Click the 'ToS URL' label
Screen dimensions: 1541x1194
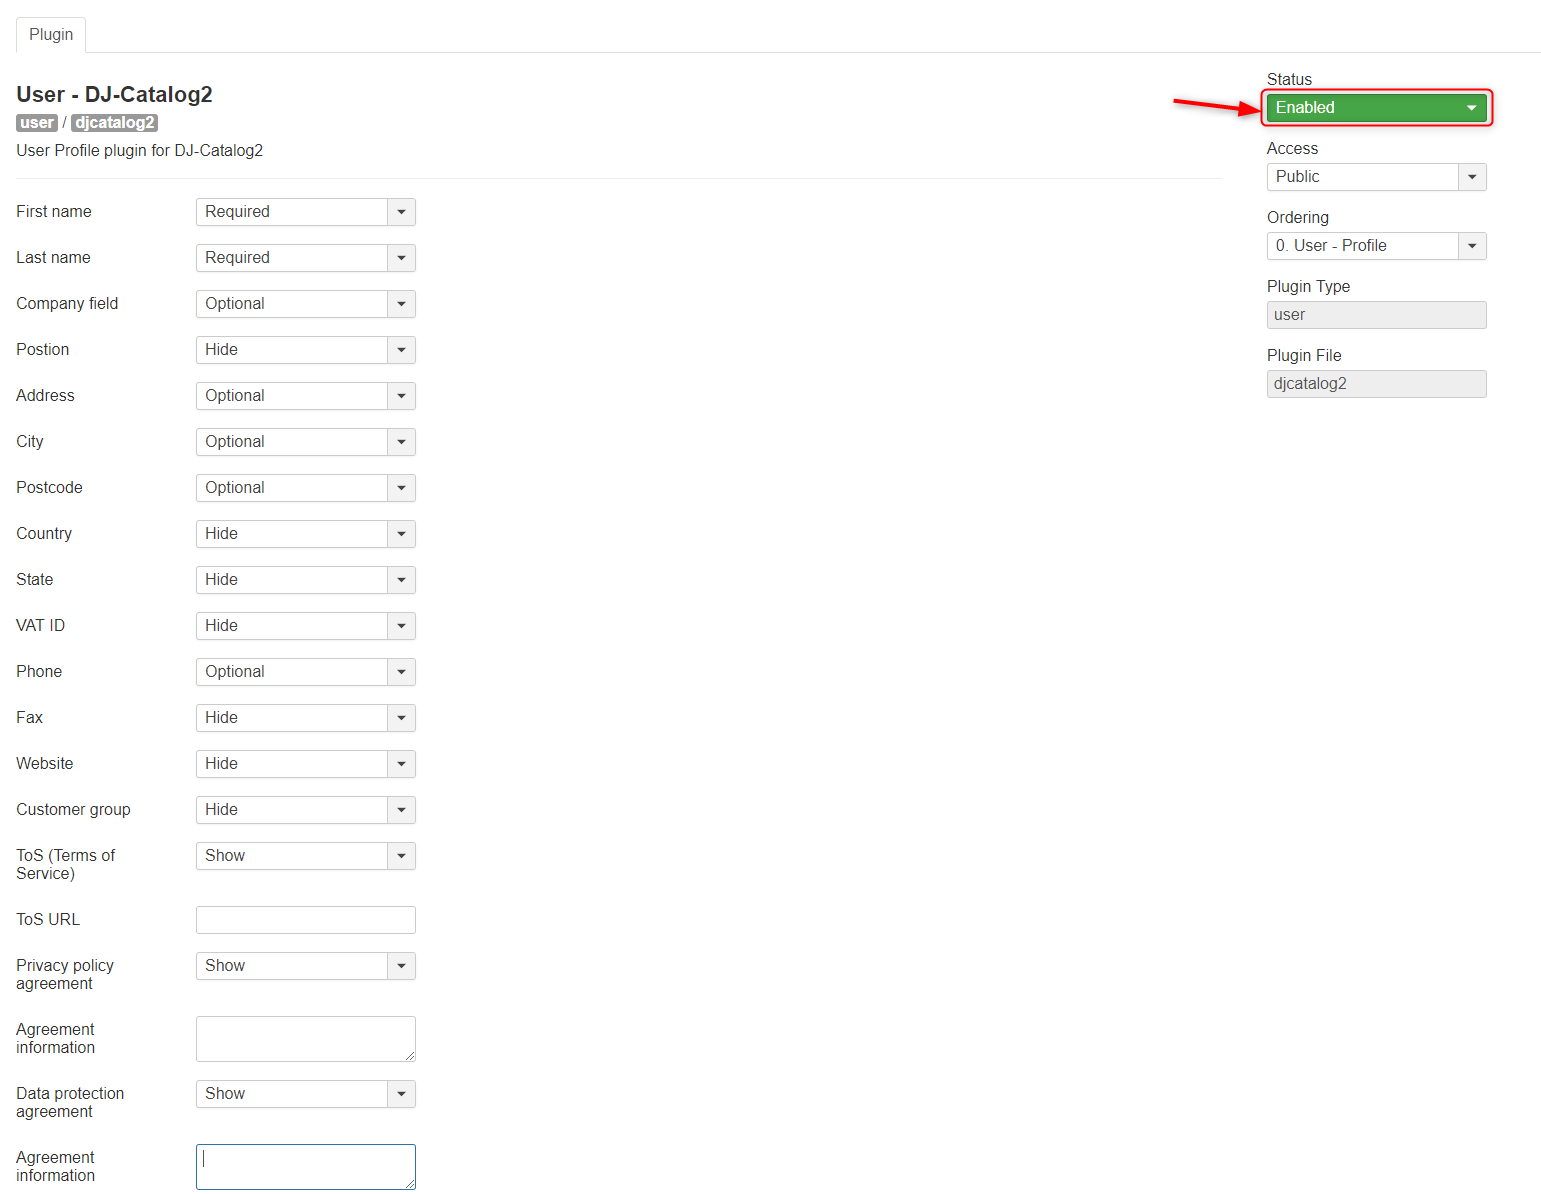[48, 920]
